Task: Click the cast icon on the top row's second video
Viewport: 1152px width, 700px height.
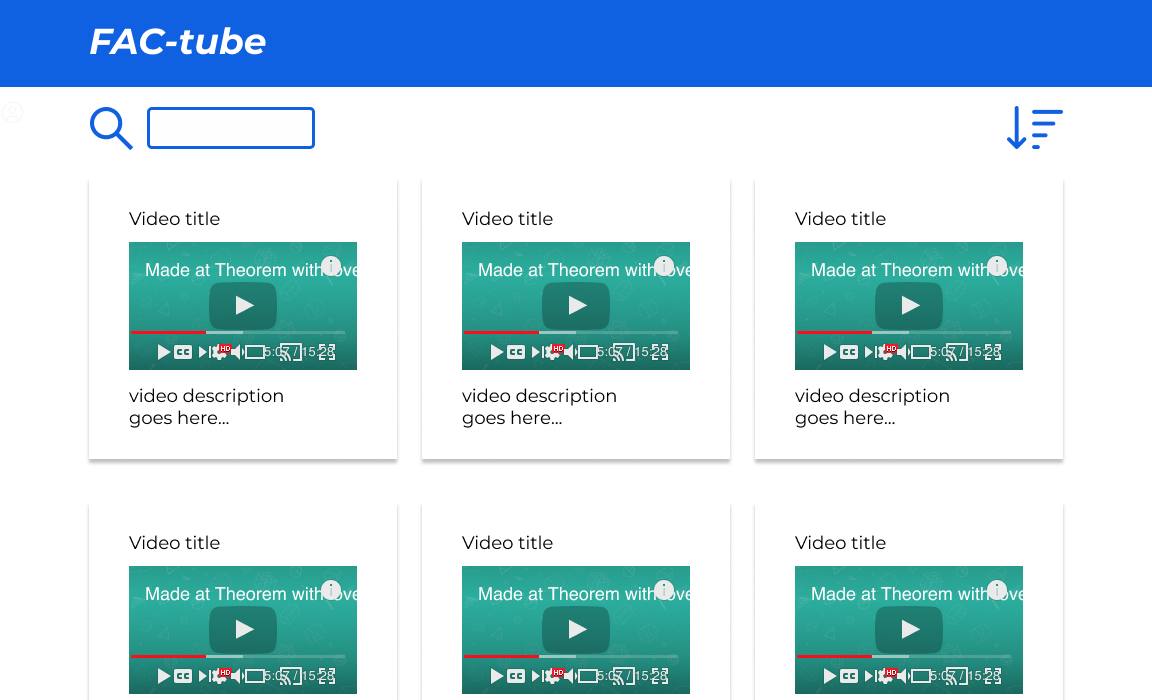Action: [624, 353]
